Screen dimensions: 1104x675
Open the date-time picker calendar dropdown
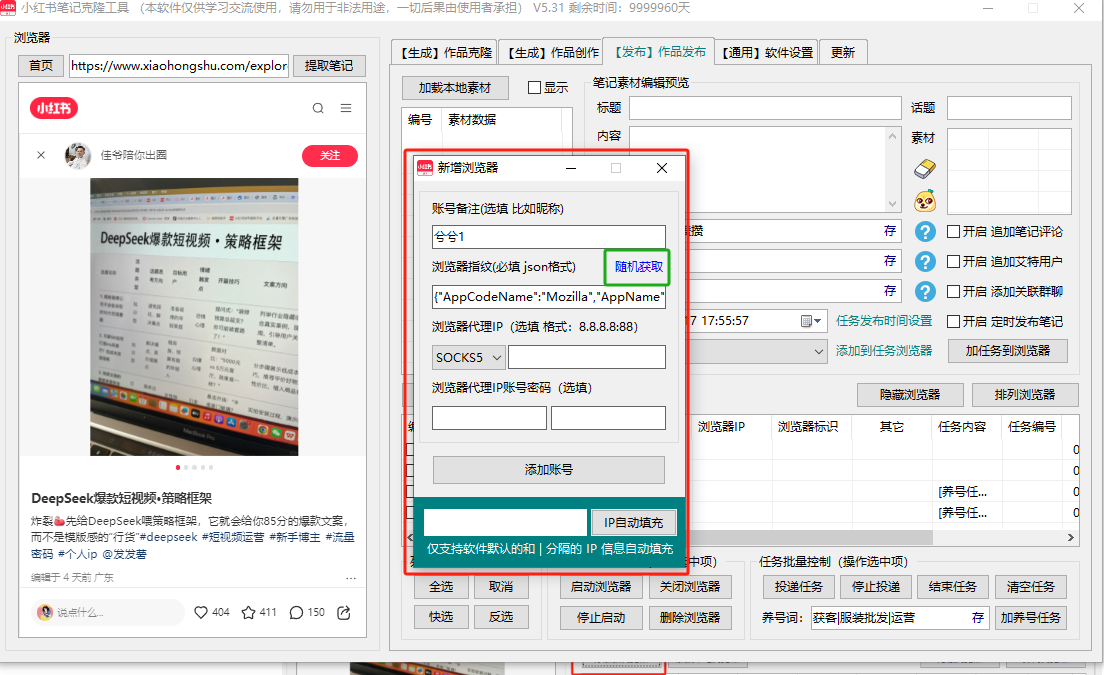812,321
